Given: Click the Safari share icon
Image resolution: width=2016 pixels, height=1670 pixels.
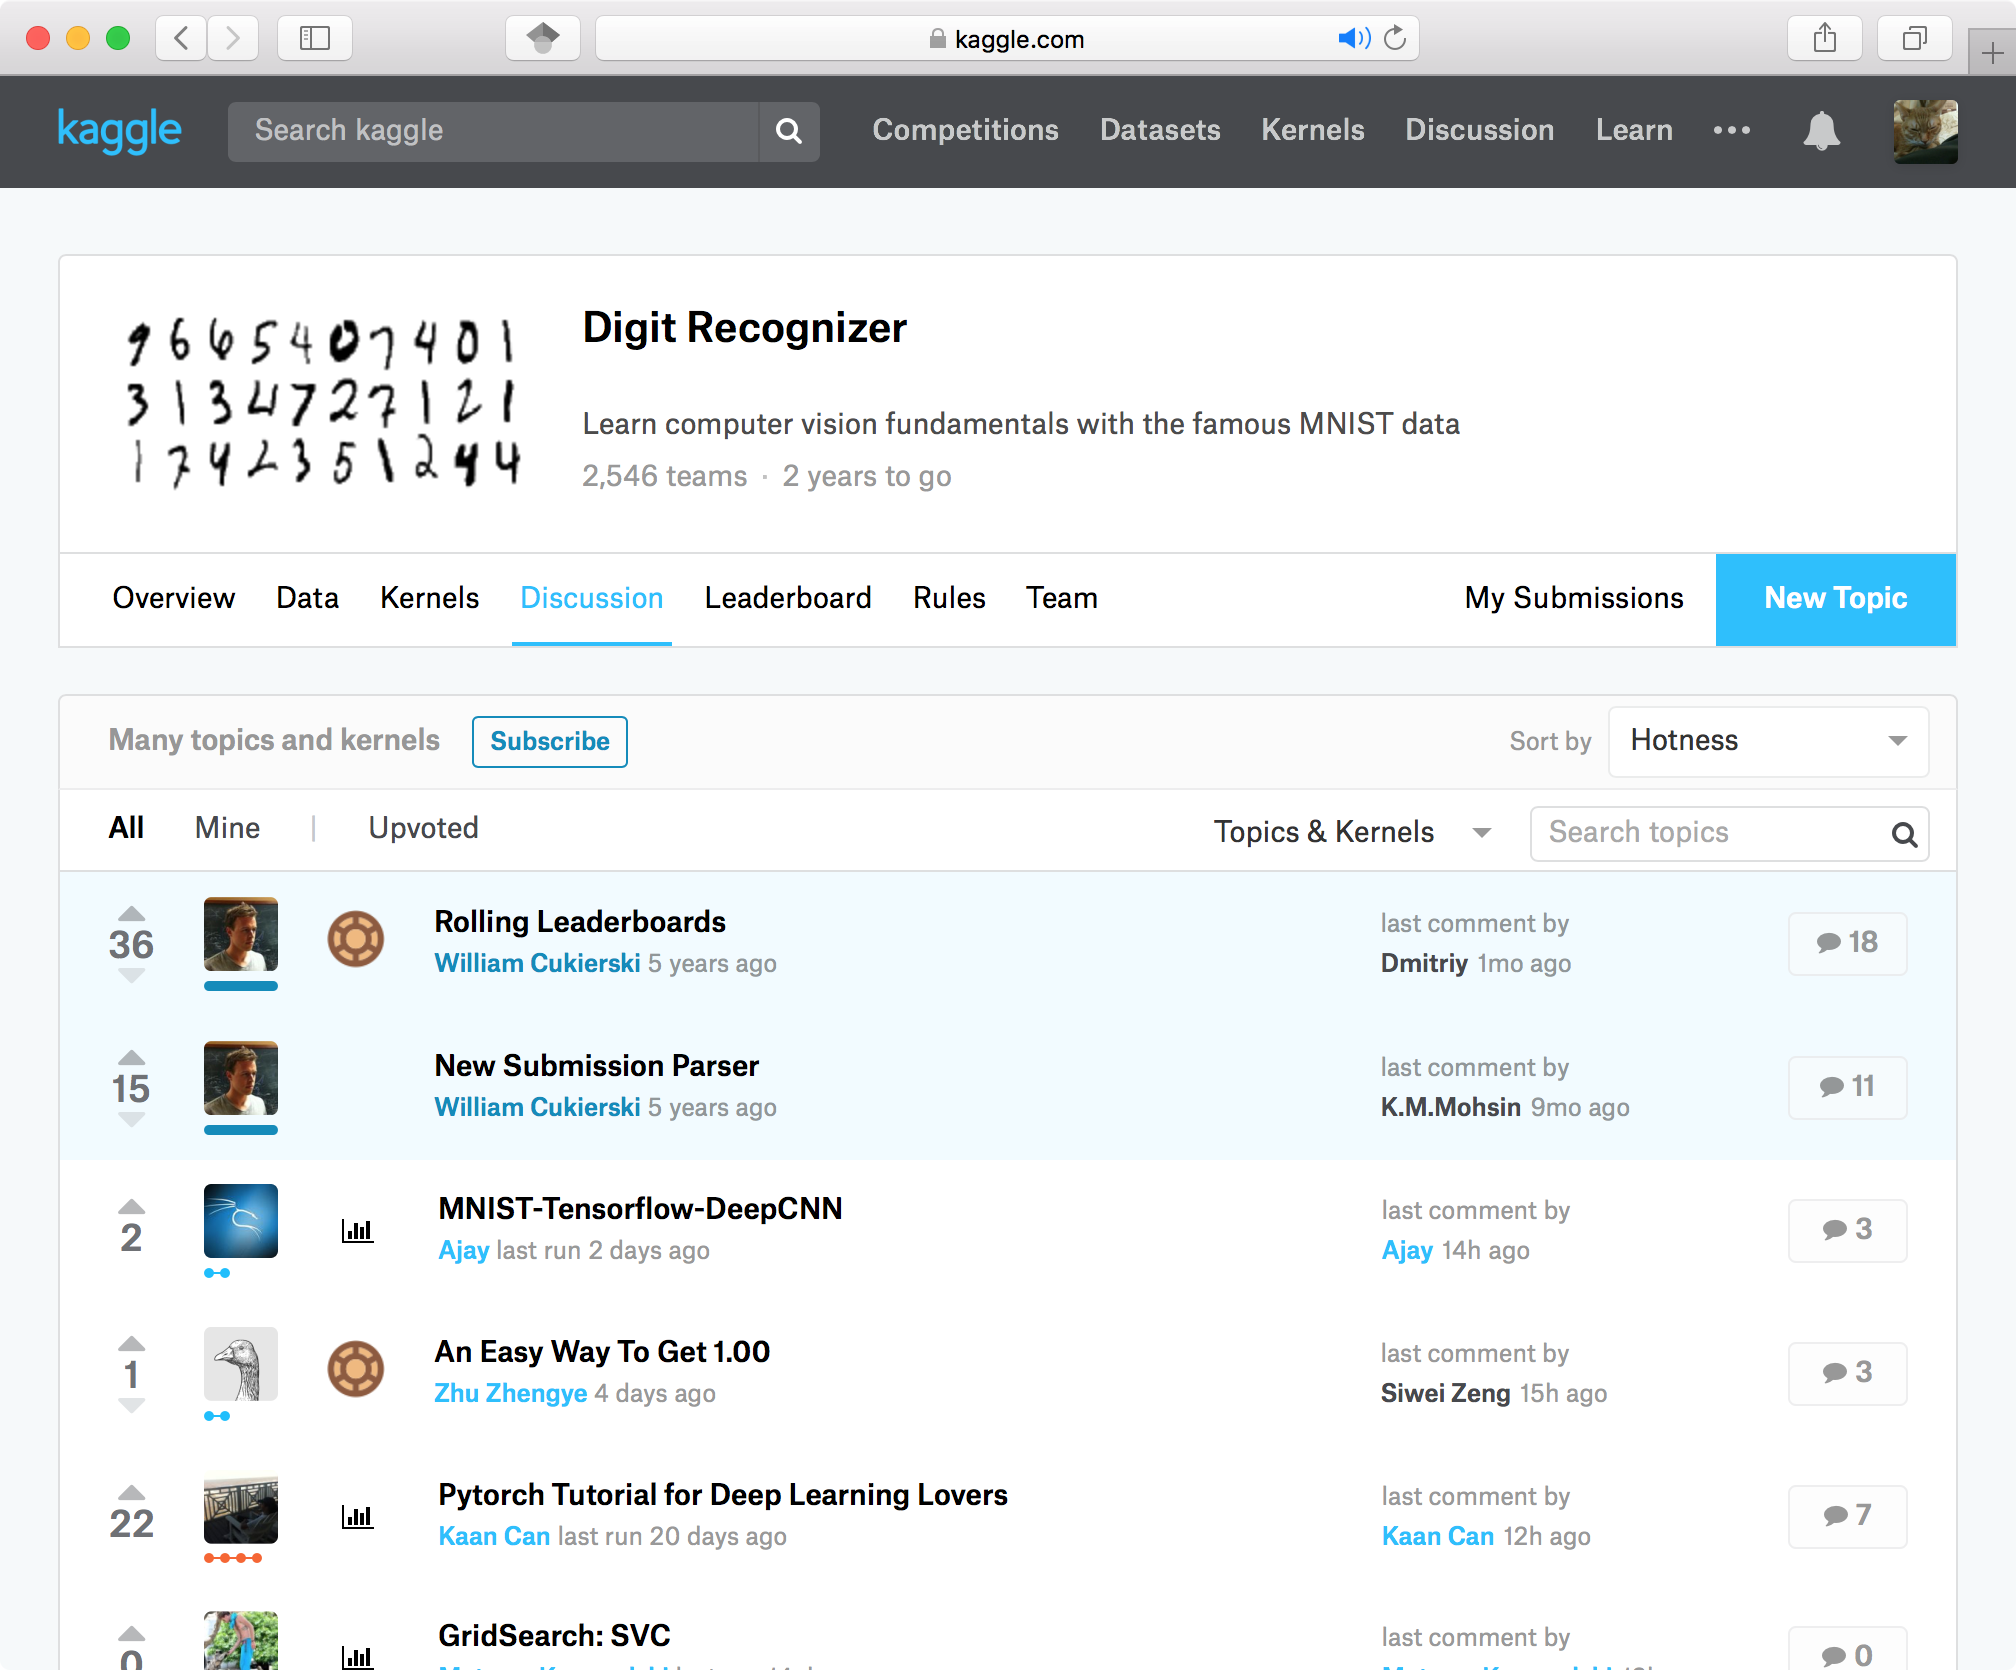Looking at the screenshot, I should [1824, 39].
